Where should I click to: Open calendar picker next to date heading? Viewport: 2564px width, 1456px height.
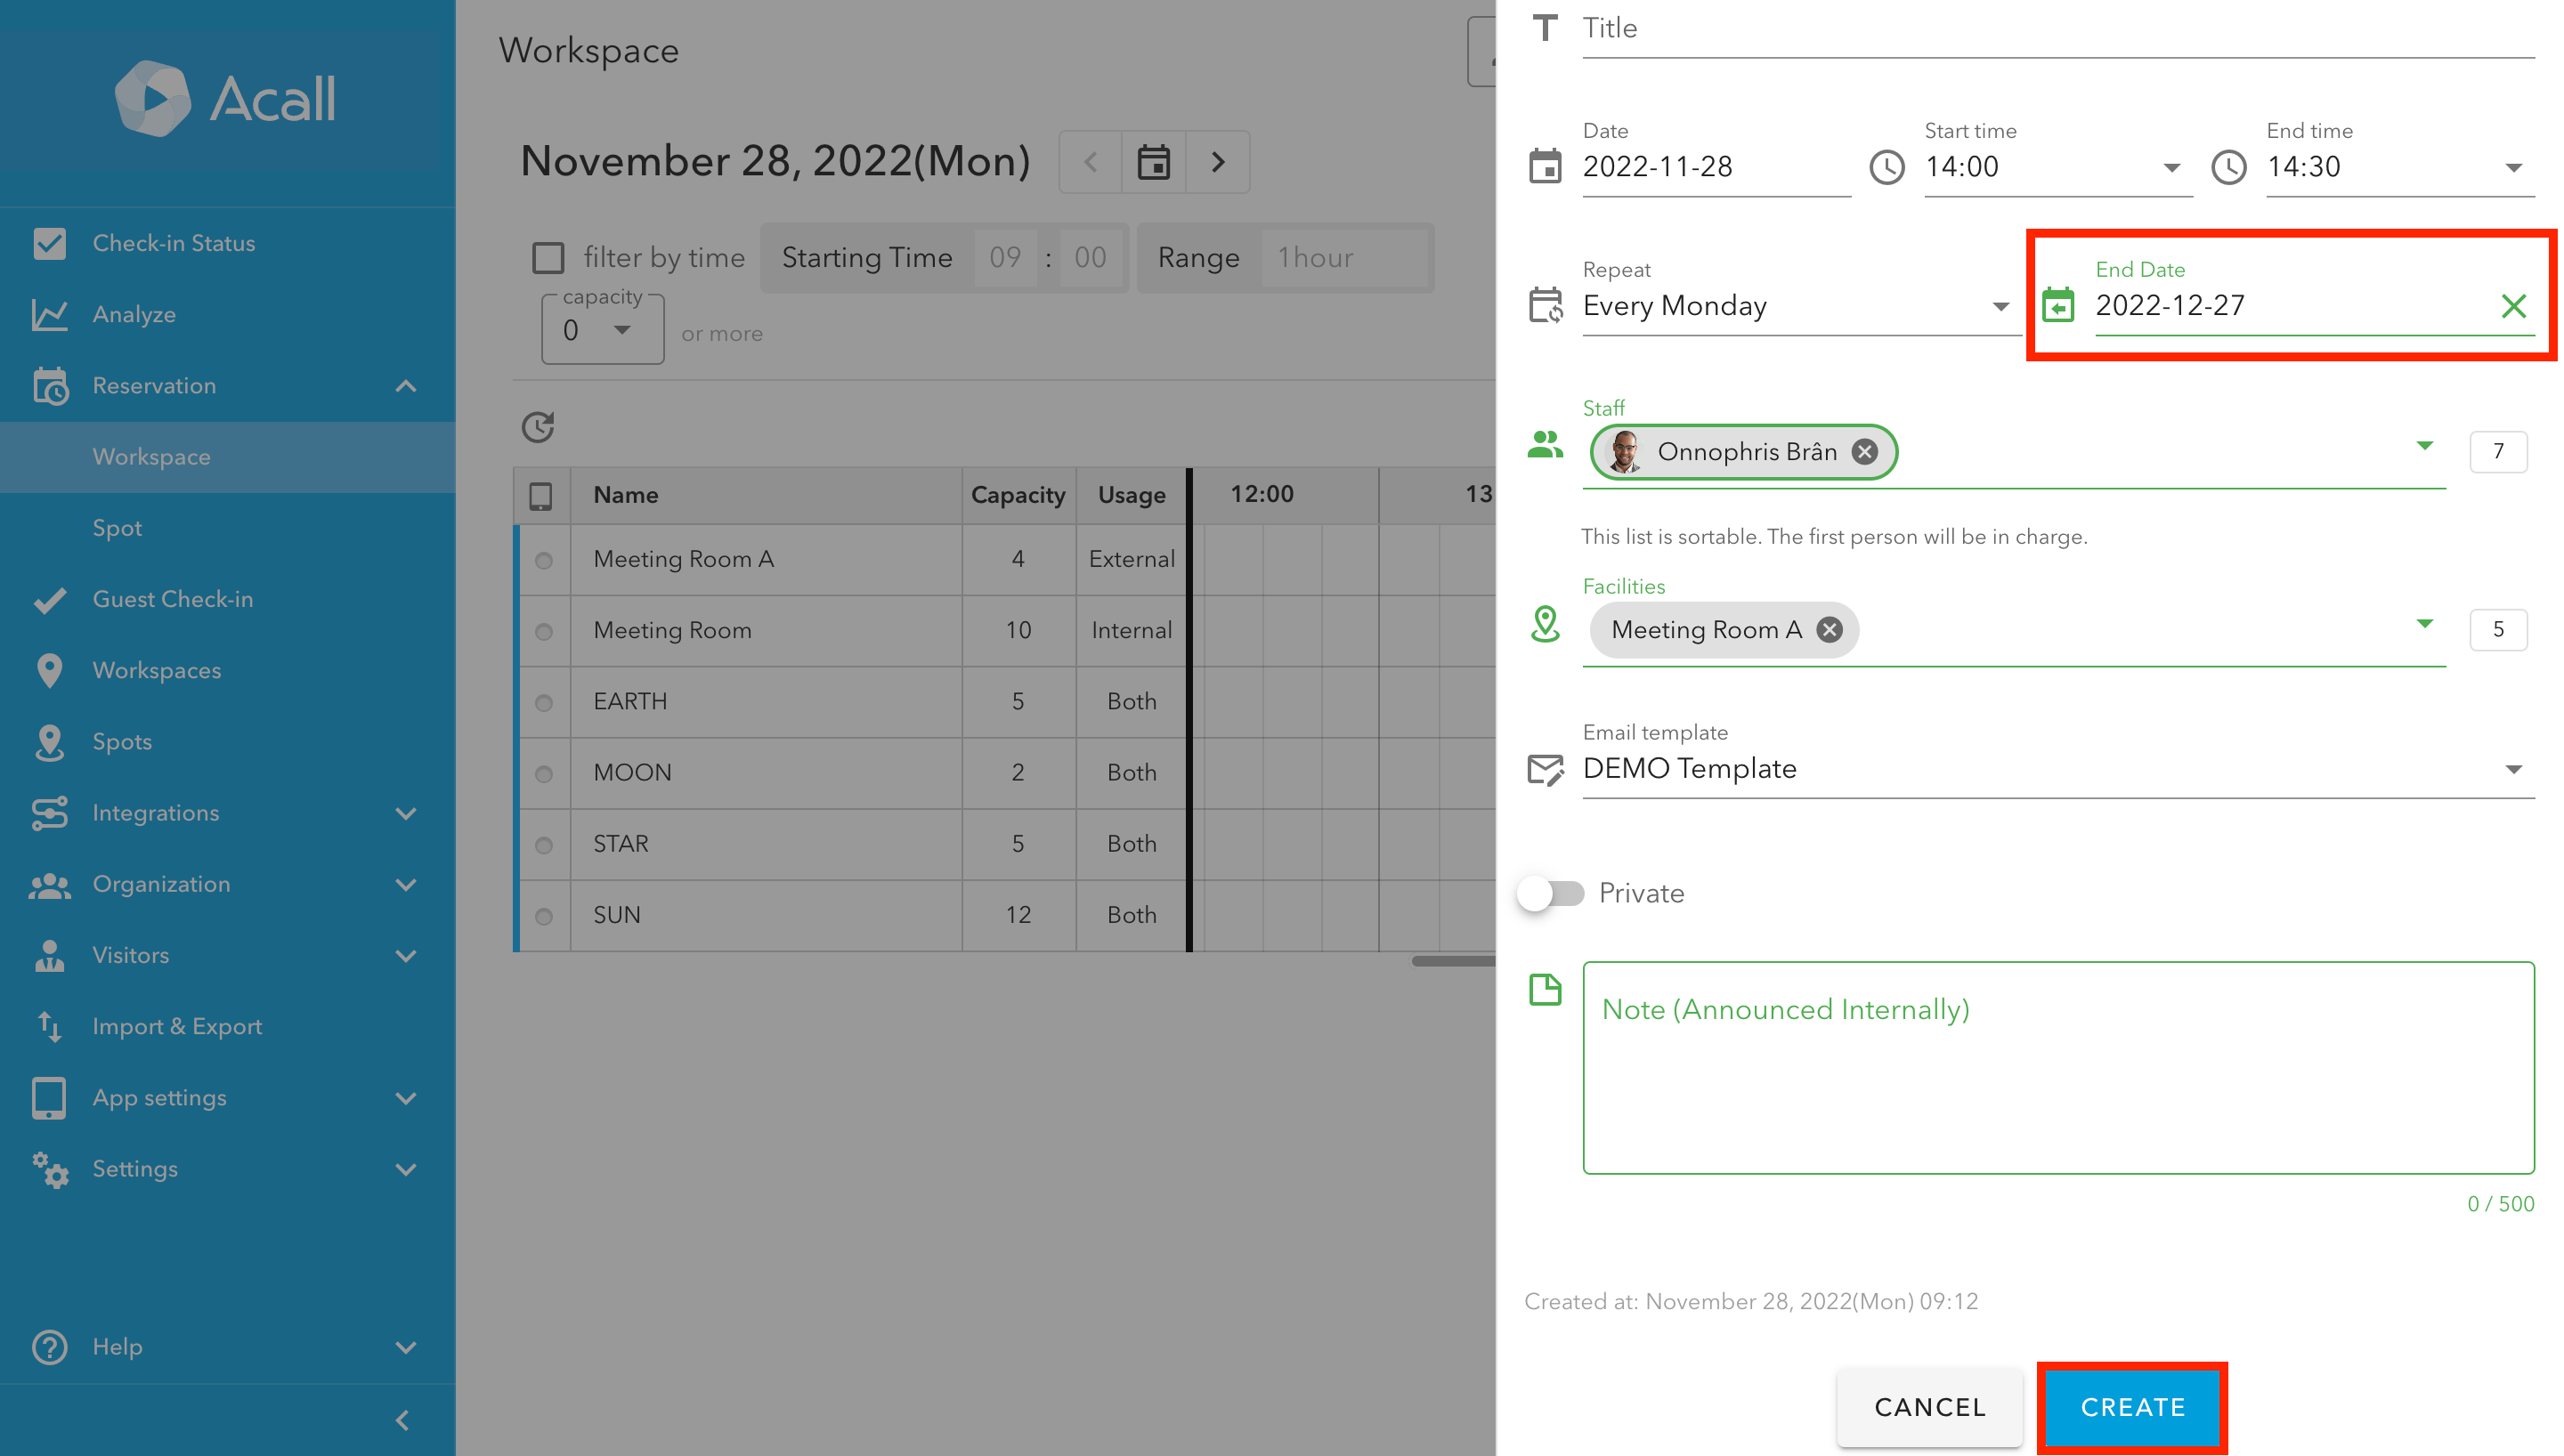[1153, 162]
